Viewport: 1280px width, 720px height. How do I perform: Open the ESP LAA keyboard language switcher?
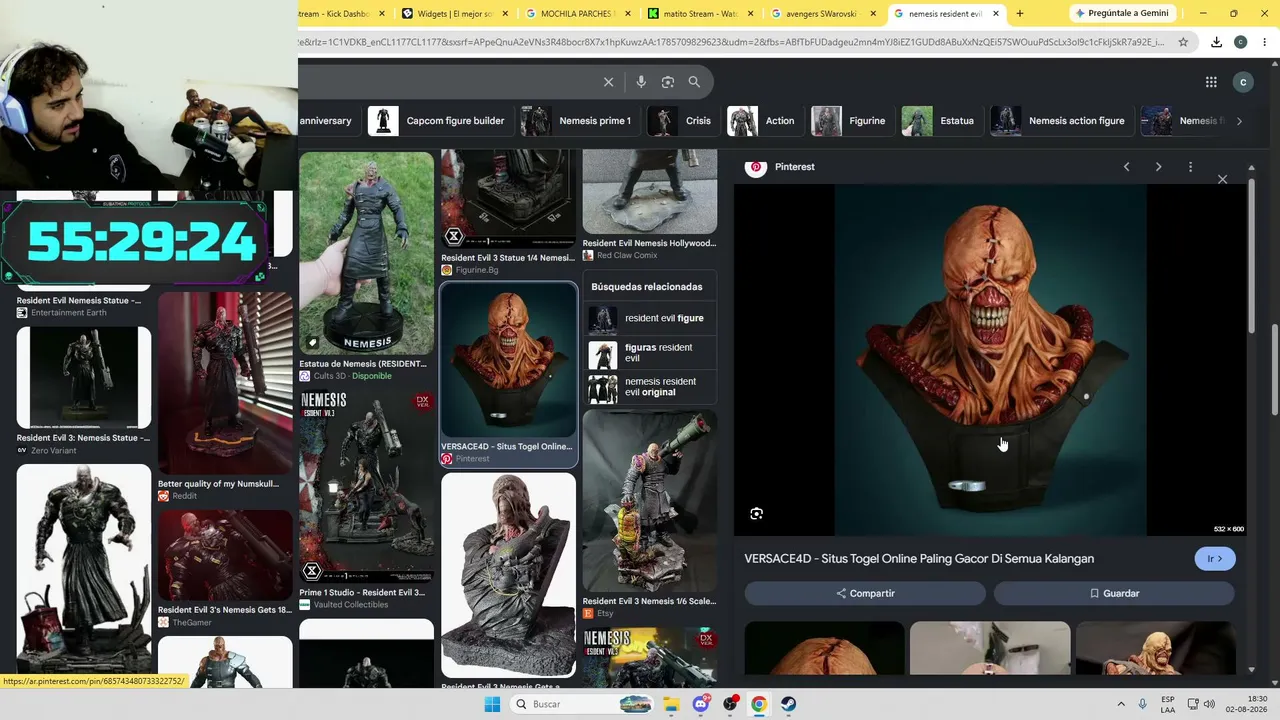pyautogui.click(x=1168, y=704)
